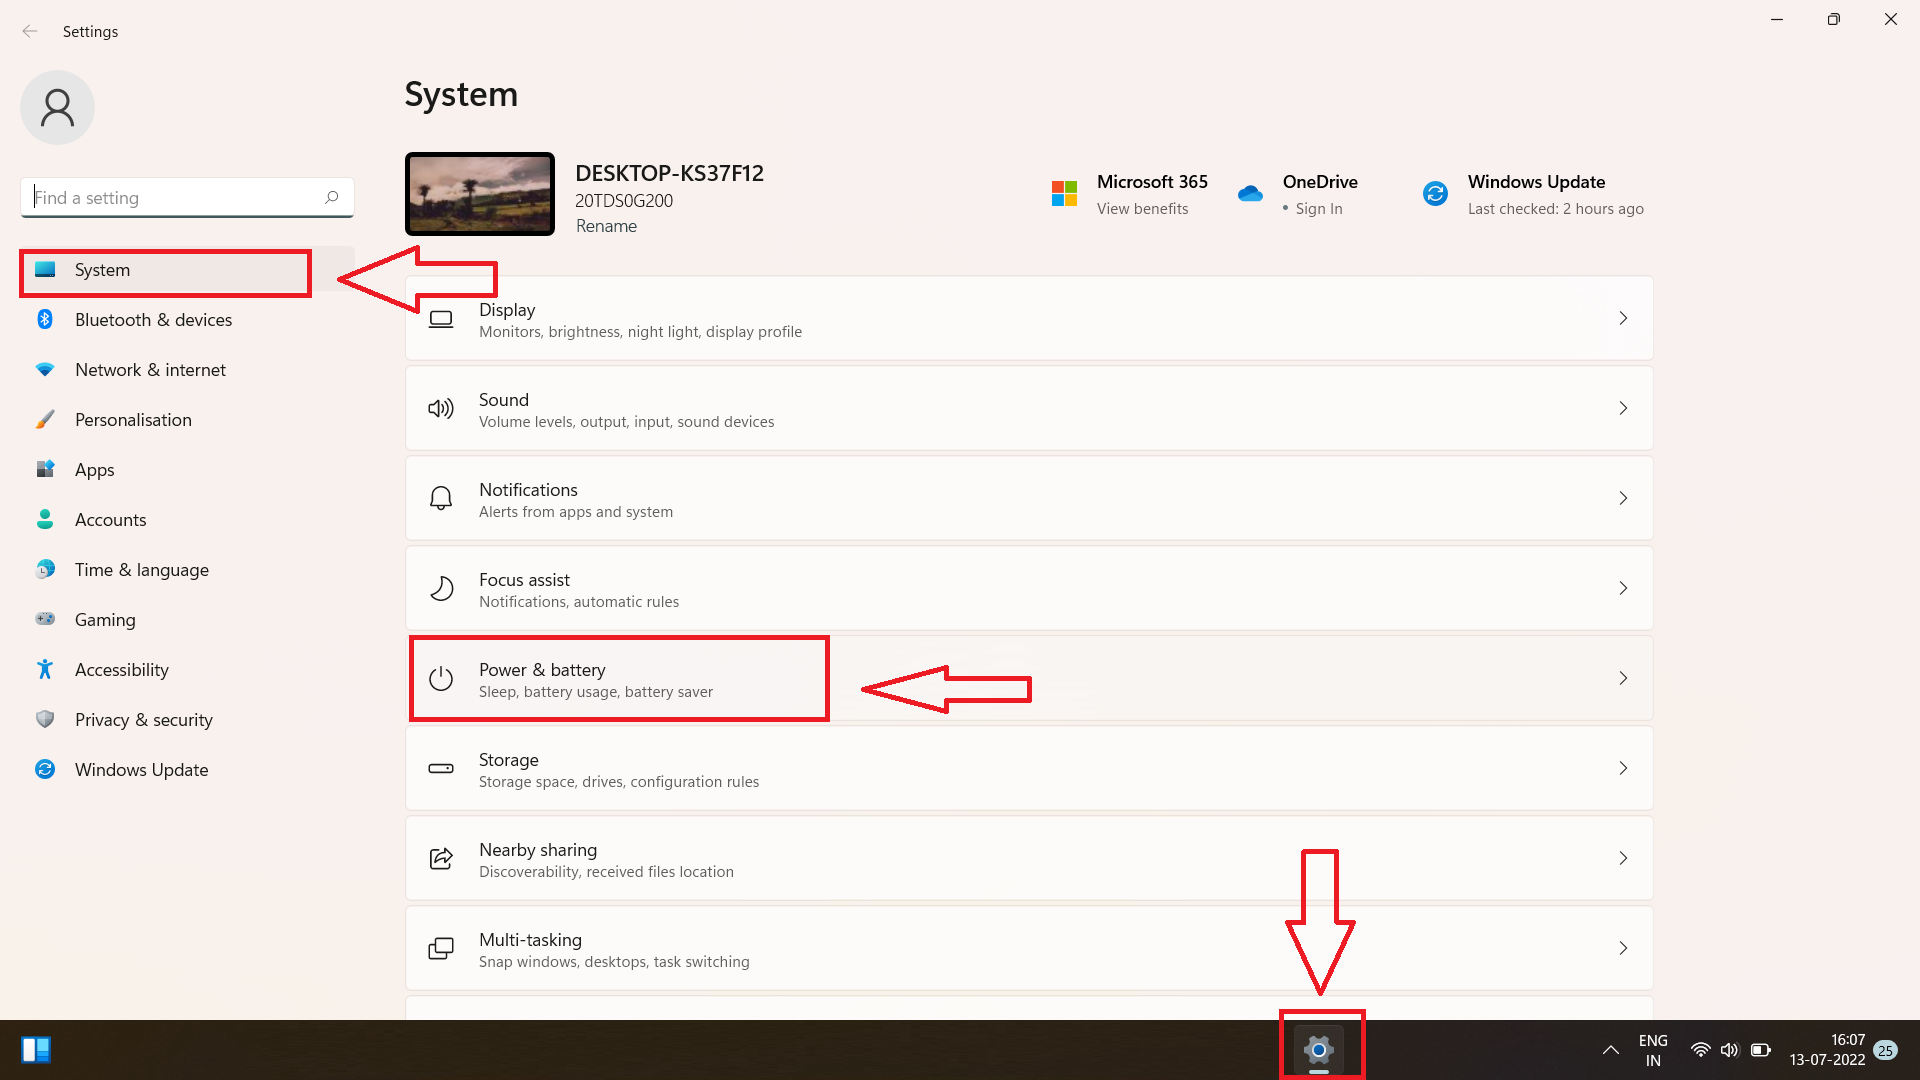Expand Display settings chevron
The height and width of the screenshot is (1080, 1920).
1623,318
